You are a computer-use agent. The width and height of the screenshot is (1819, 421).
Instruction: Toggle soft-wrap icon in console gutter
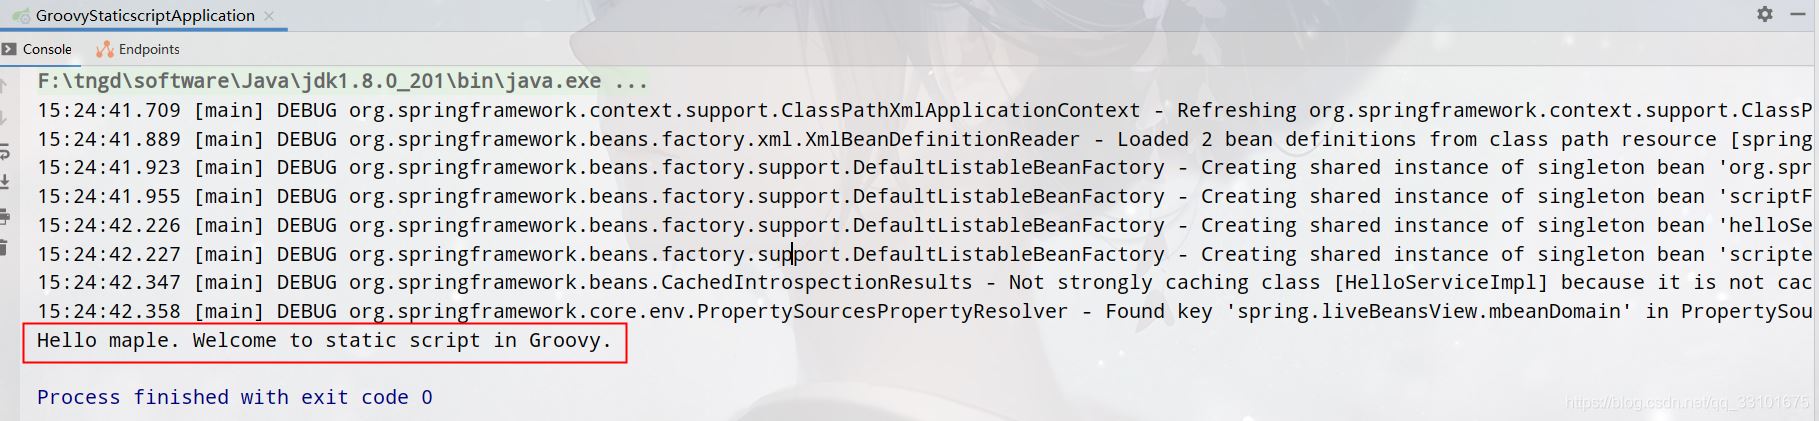coord(4,151)
